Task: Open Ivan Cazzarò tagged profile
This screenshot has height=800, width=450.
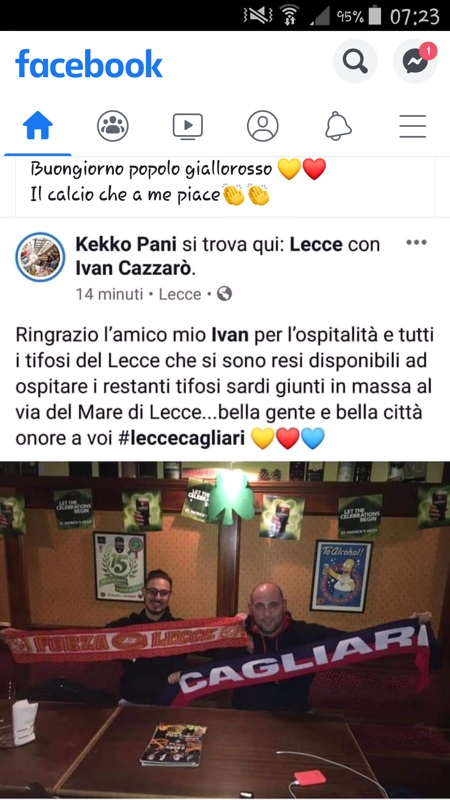Action: click(x=134, y=268)
